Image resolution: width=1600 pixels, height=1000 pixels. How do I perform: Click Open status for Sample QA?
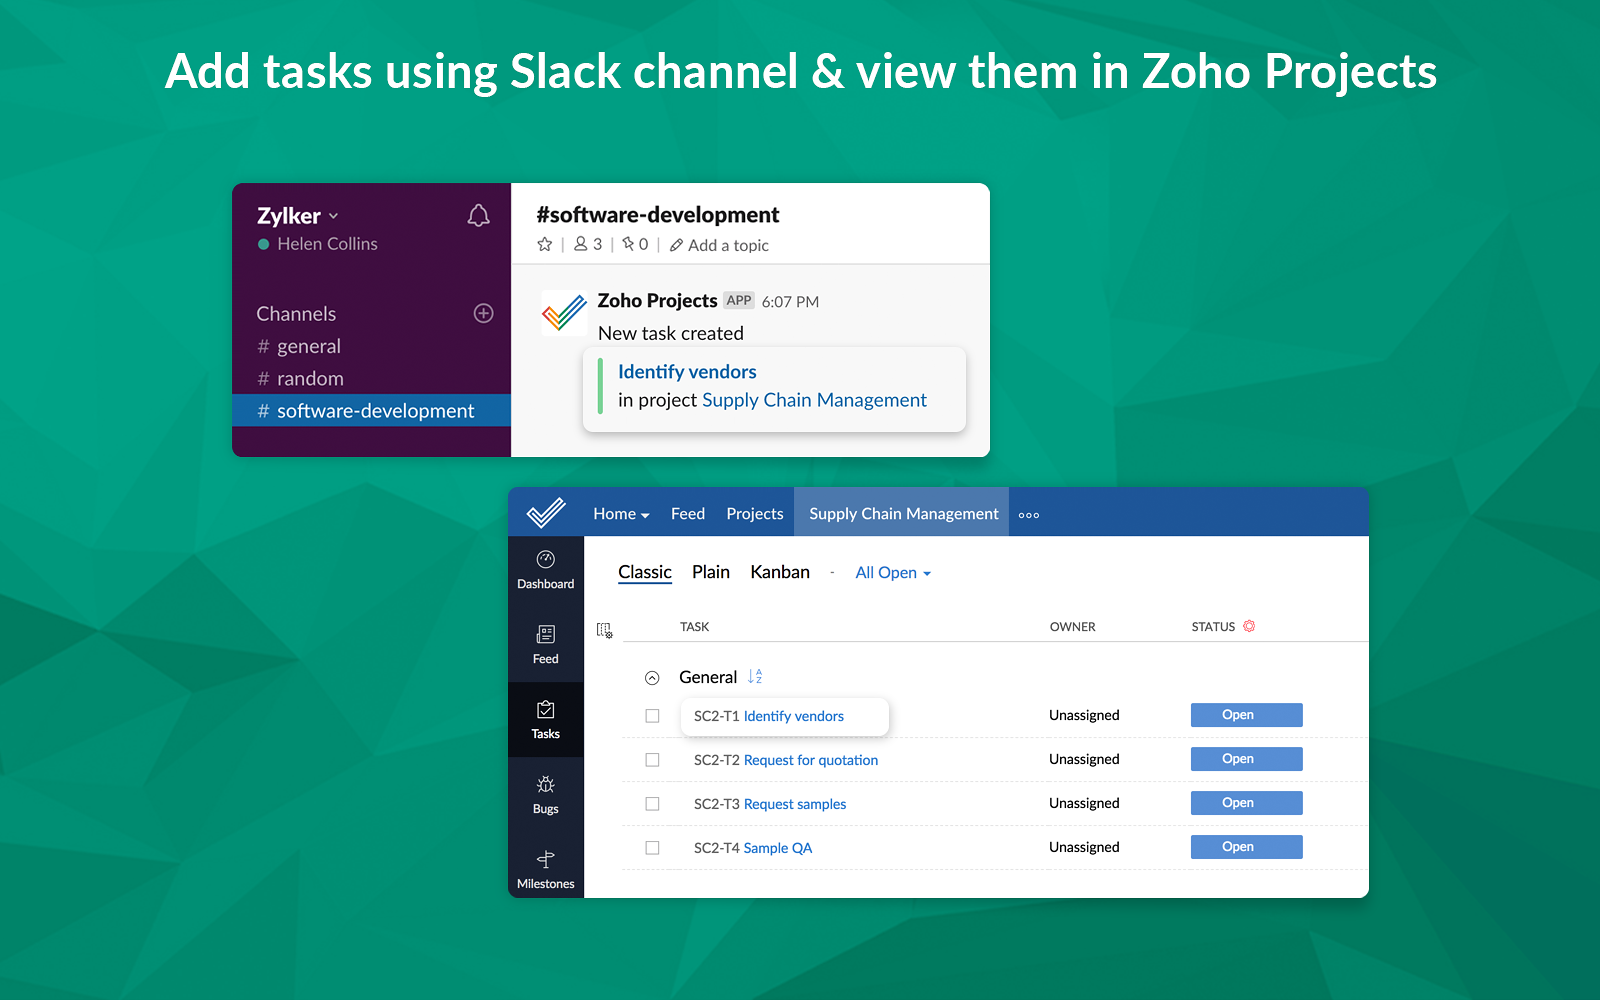1246,847
